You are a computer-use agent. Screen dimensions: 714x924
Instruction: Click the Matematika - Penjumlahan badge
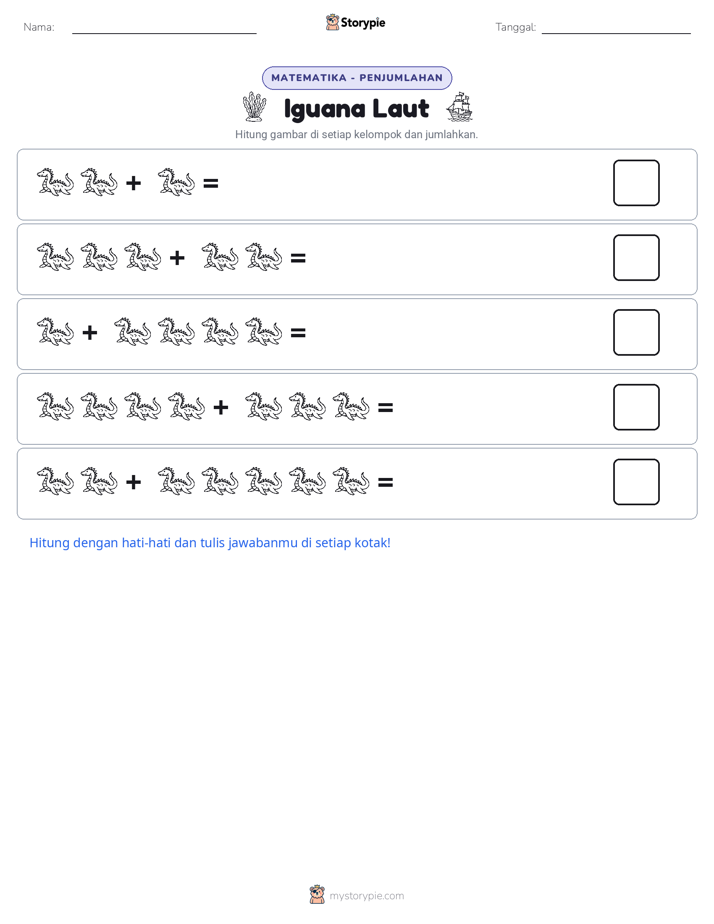click(357, 78)
